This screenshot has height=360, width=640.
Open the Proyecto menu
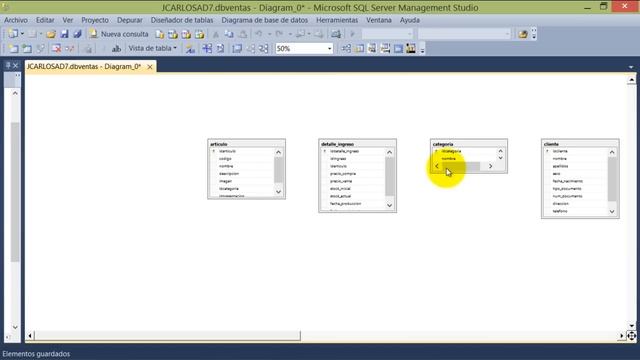click(95, 20)
